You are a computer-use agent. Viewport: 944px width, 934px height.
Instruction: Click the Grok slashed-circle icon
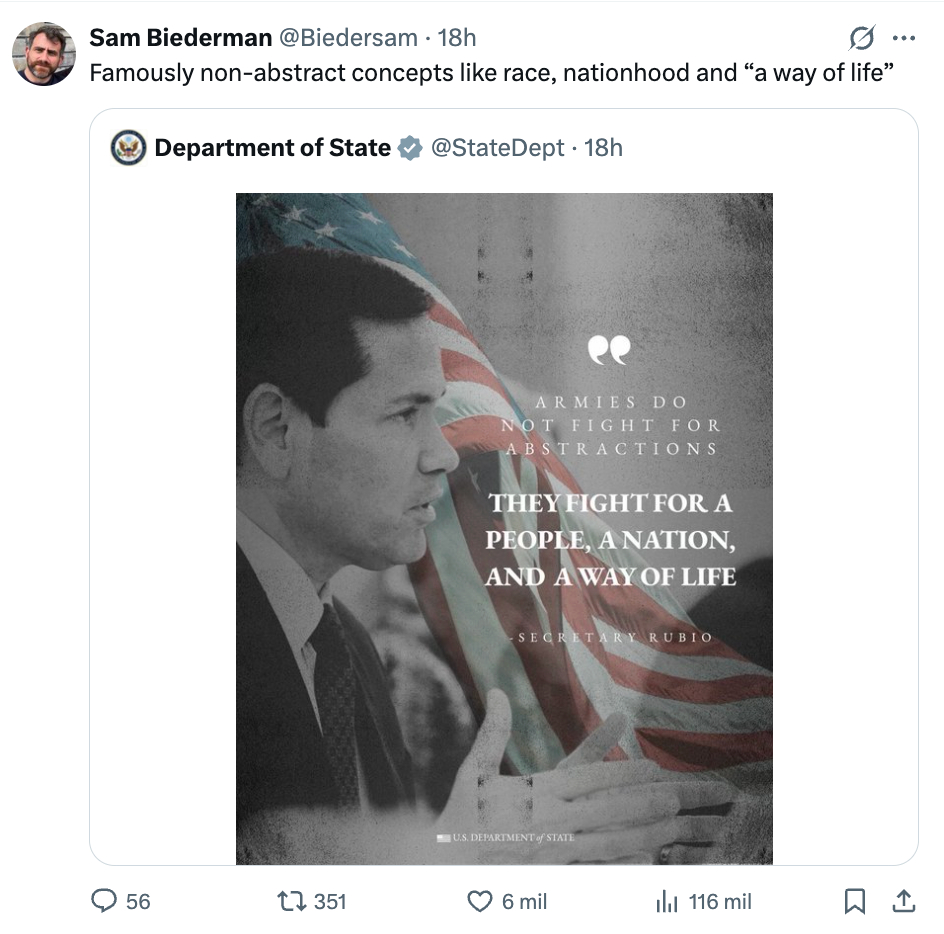[861, 38]
